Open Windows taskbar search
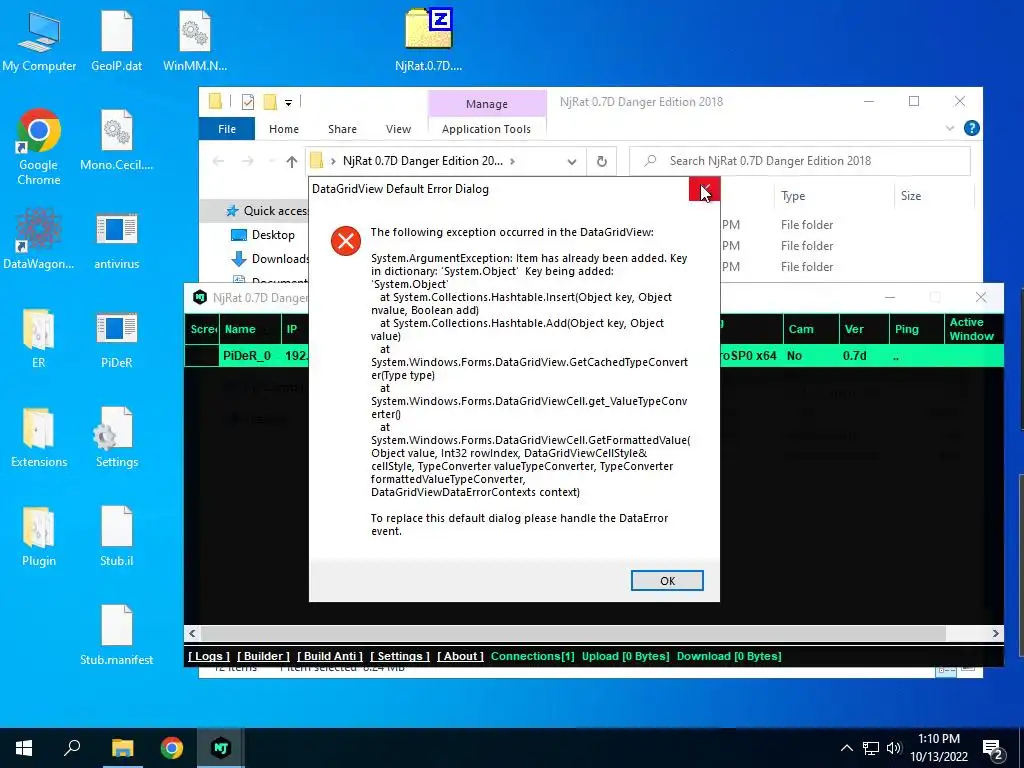 click(72, 748)
